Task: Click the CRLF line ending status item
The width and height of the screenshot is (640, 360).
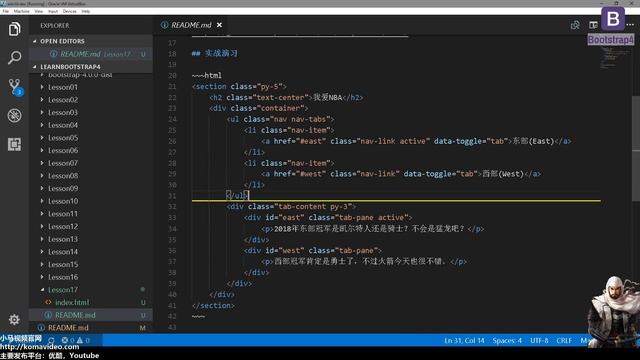Action: click(564, 340)
